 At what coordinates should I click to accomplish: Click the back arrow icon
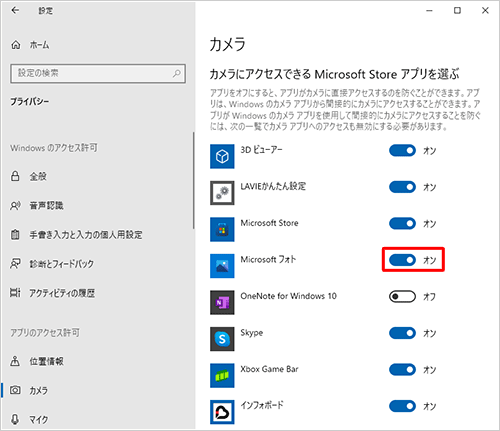click(15, 10)
